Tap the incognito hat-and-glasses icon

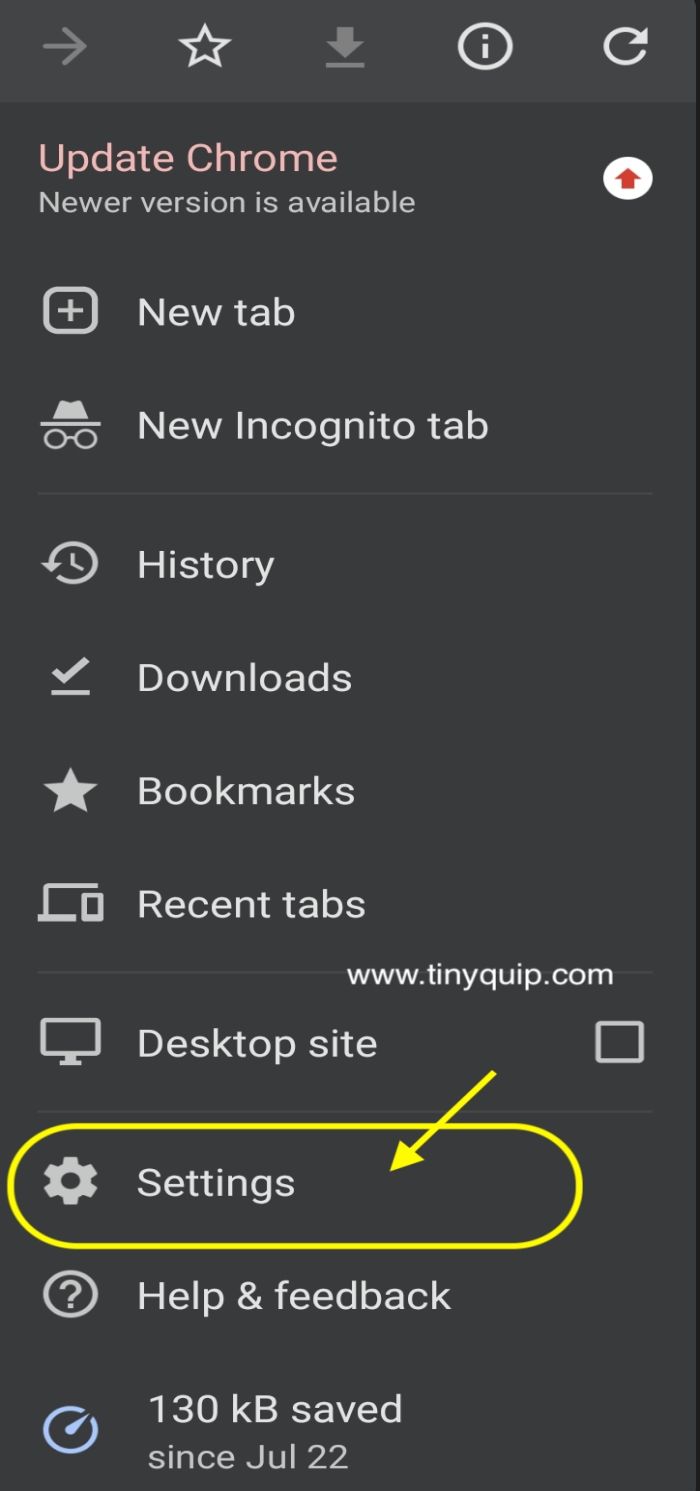coord(70,426)
